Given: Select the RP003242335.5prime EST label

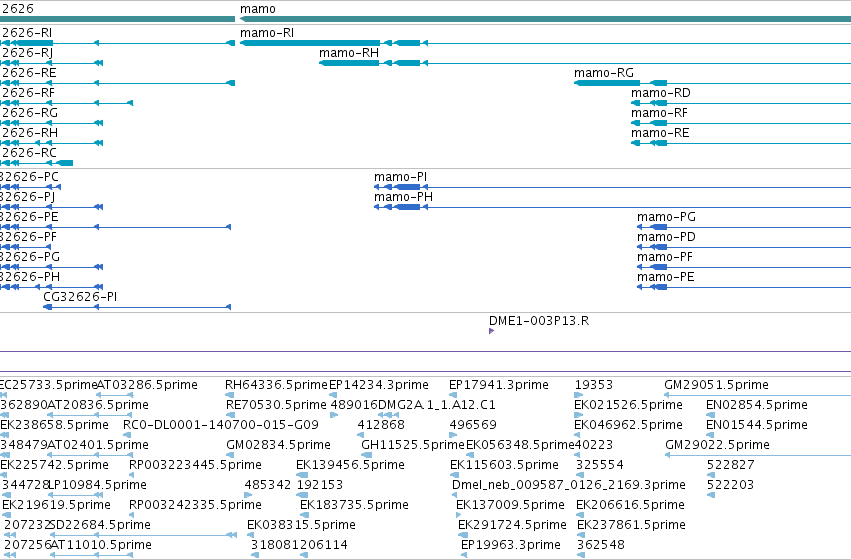Looking at the screenshot, I should coord(195,505).
